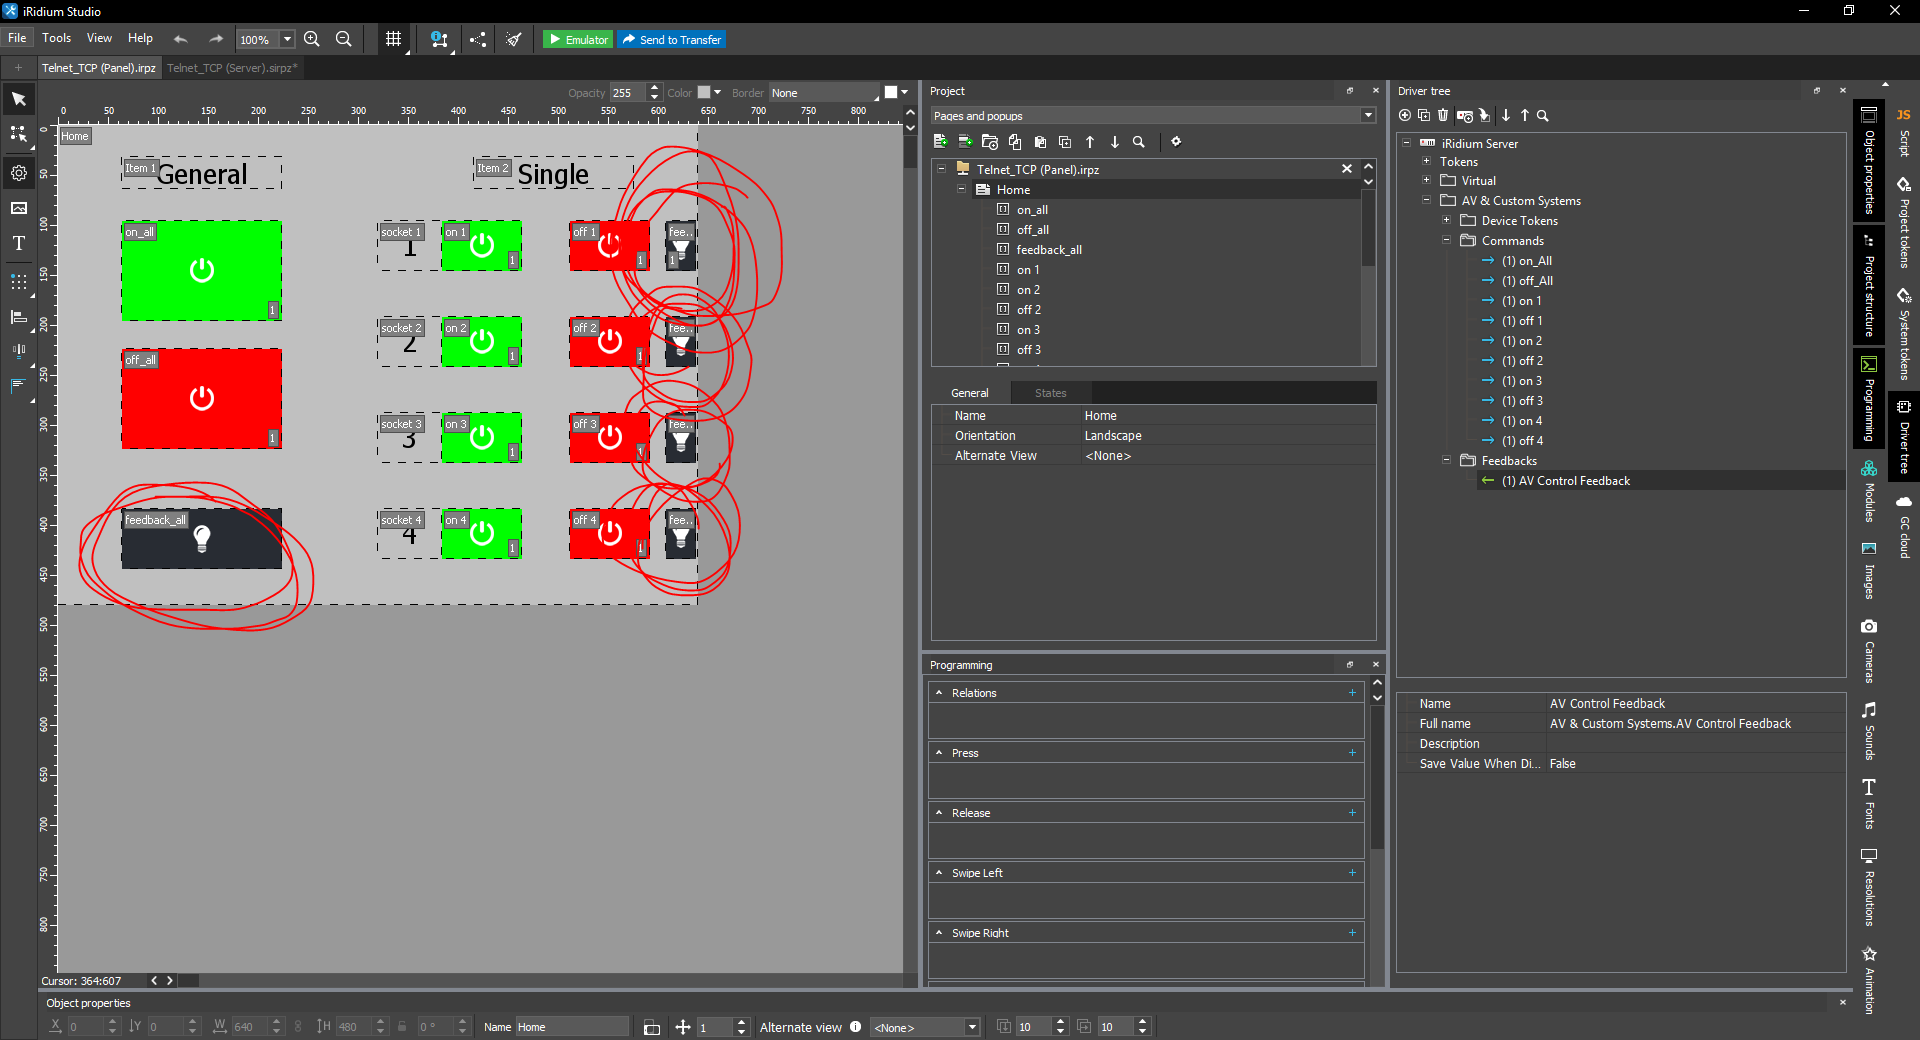
Task: Click the add driver plus icon
Action: [x=1405, y=116]
